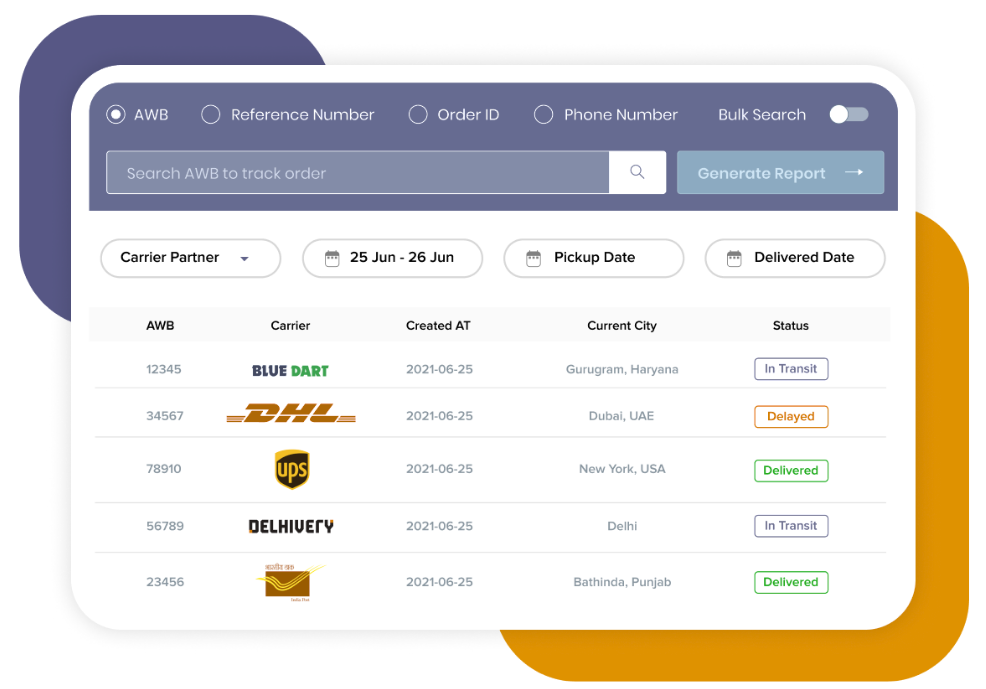Click the India Post logo
The height and width of the screenshot is (689, 986).
(x=288, y=582)
